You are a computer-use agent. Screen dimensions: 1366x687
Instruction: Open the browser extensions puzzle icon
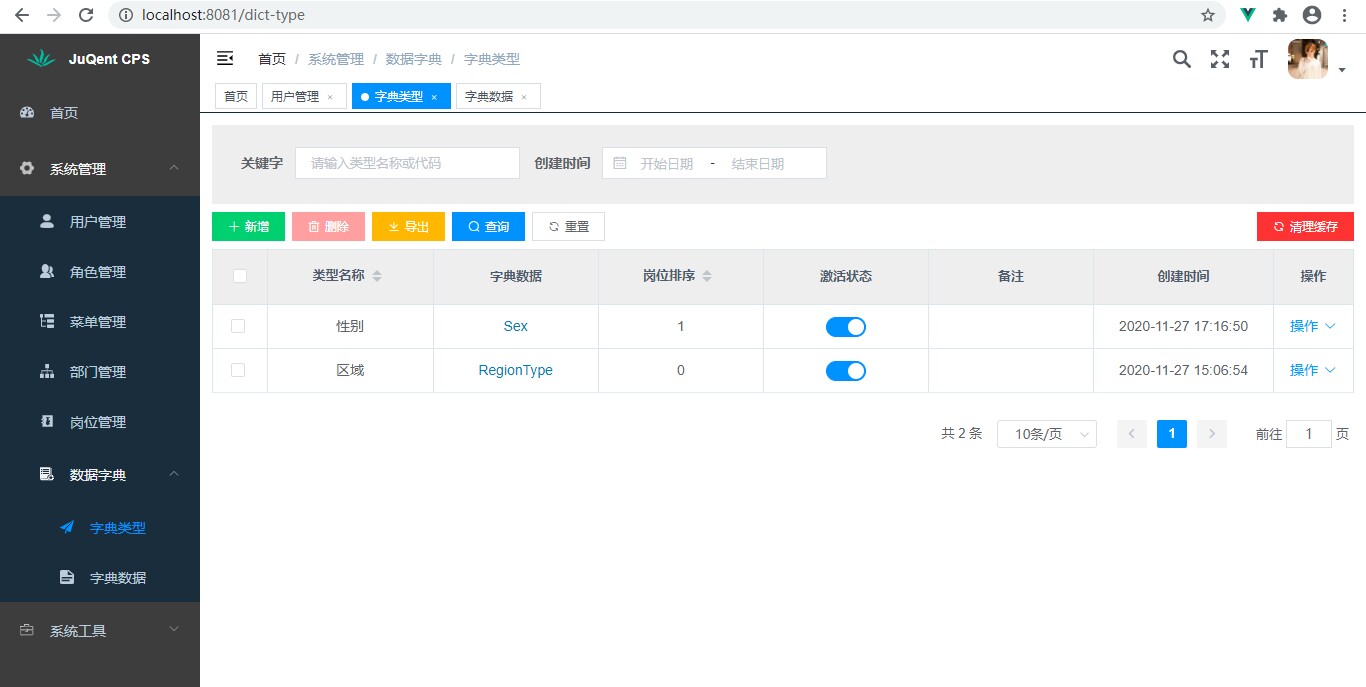(1280, 15)
